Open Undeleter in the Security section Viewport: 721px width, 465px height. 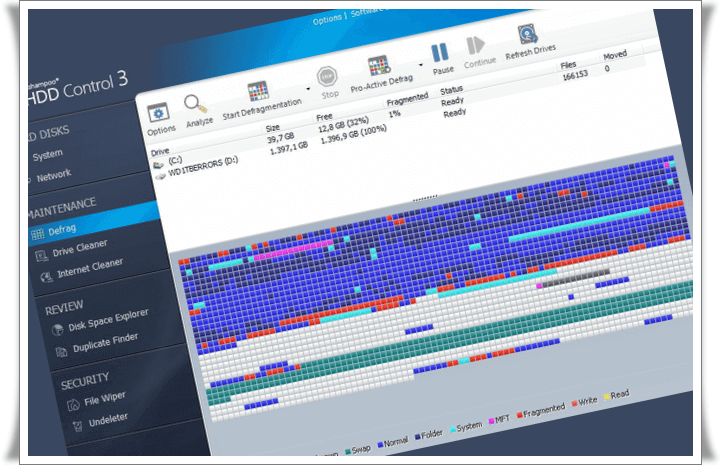coord(109,420)
